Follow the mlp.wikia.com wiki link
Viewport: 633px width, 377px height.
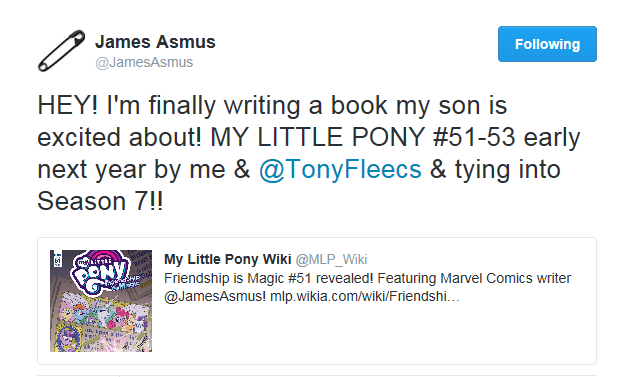coord(365,297)
